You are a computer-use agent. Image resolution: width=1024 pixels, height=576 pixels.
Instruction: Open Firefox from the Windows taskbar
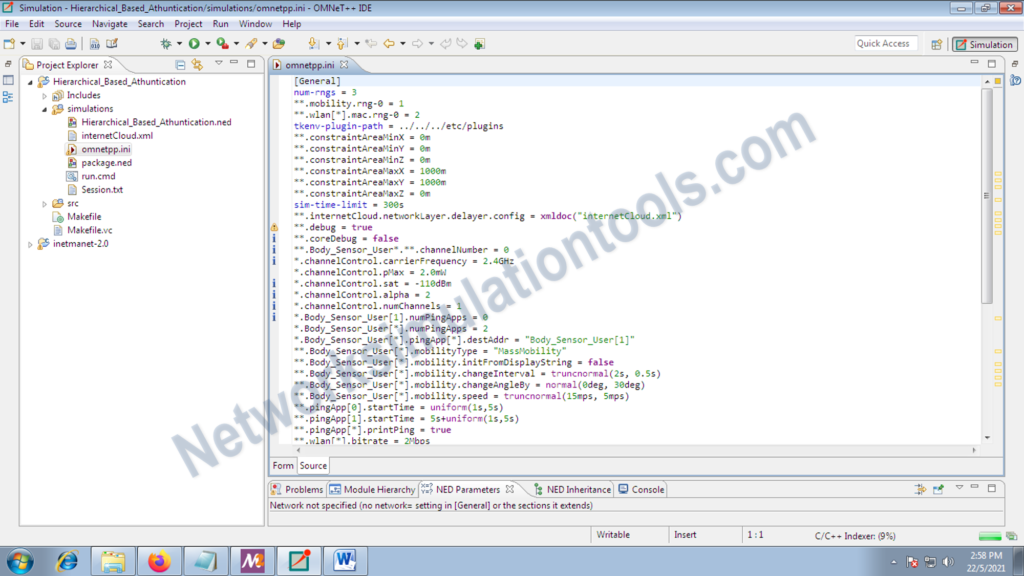tap(159, 560)
